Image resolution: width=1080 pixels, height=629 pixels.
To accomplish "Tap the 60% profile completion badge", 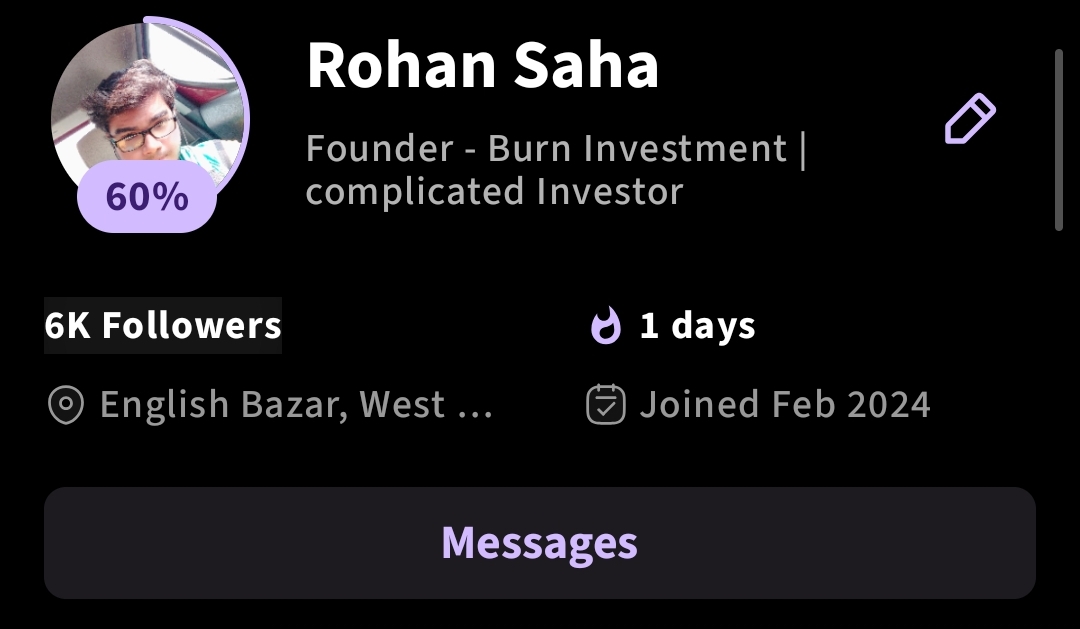I will (147, 197).
